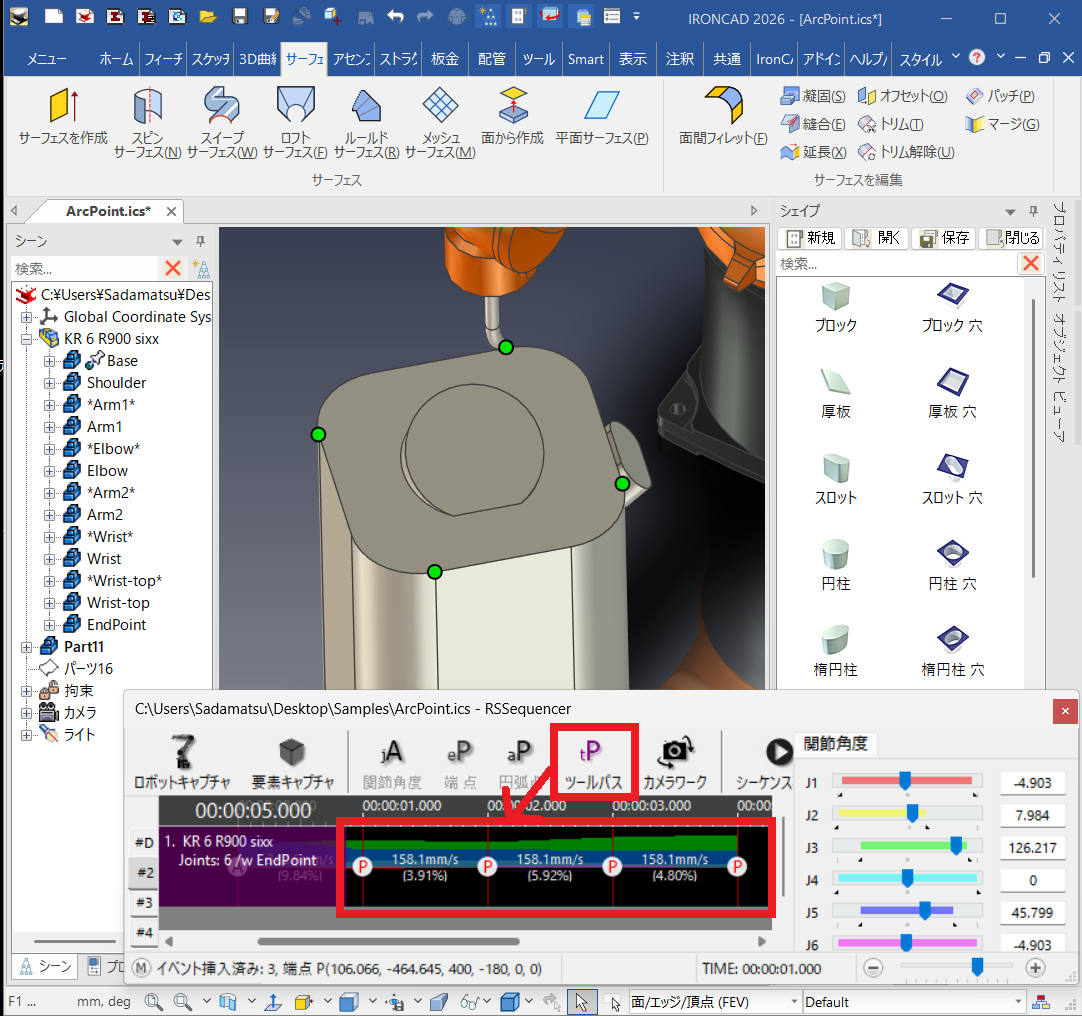Select the Sweep Surface (スイープ サーフェス) tool

pyautogui.click(x=222, y=122)
